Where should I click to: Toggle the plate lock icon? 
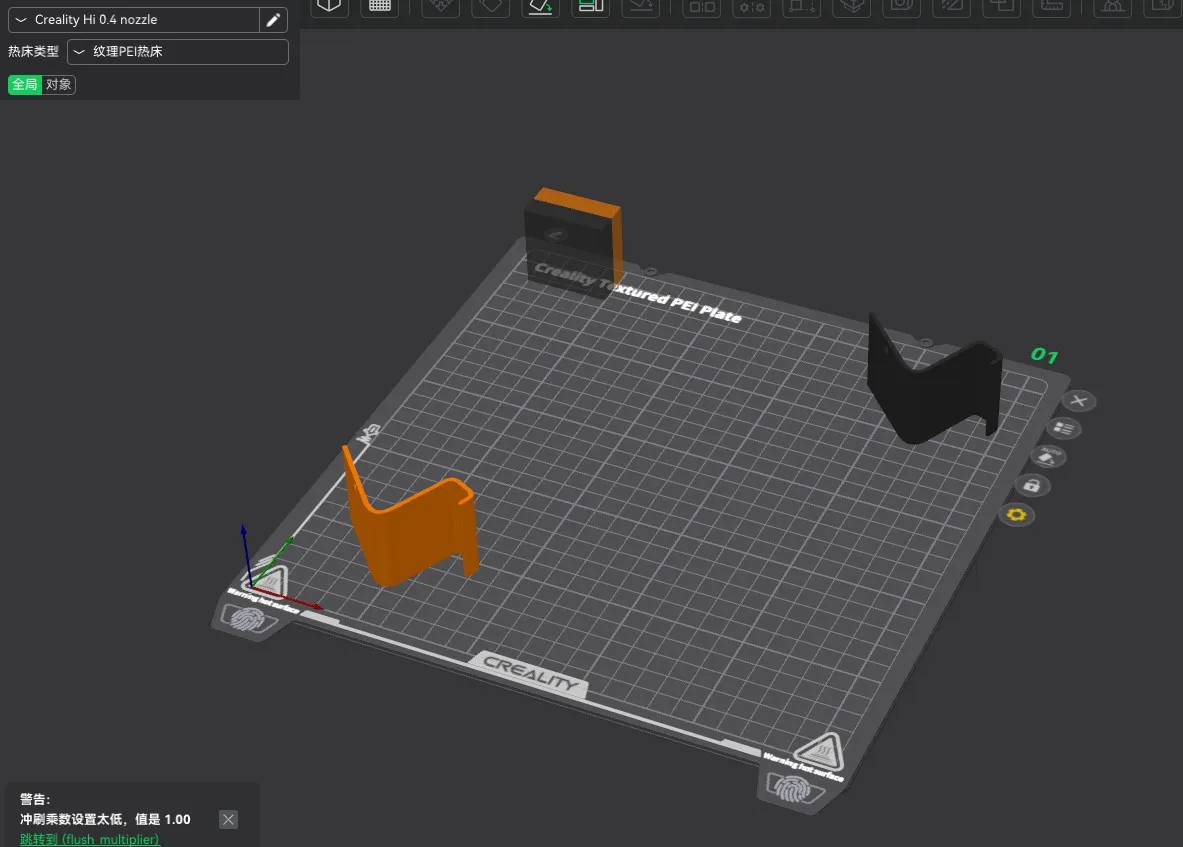click(1031, 485)
